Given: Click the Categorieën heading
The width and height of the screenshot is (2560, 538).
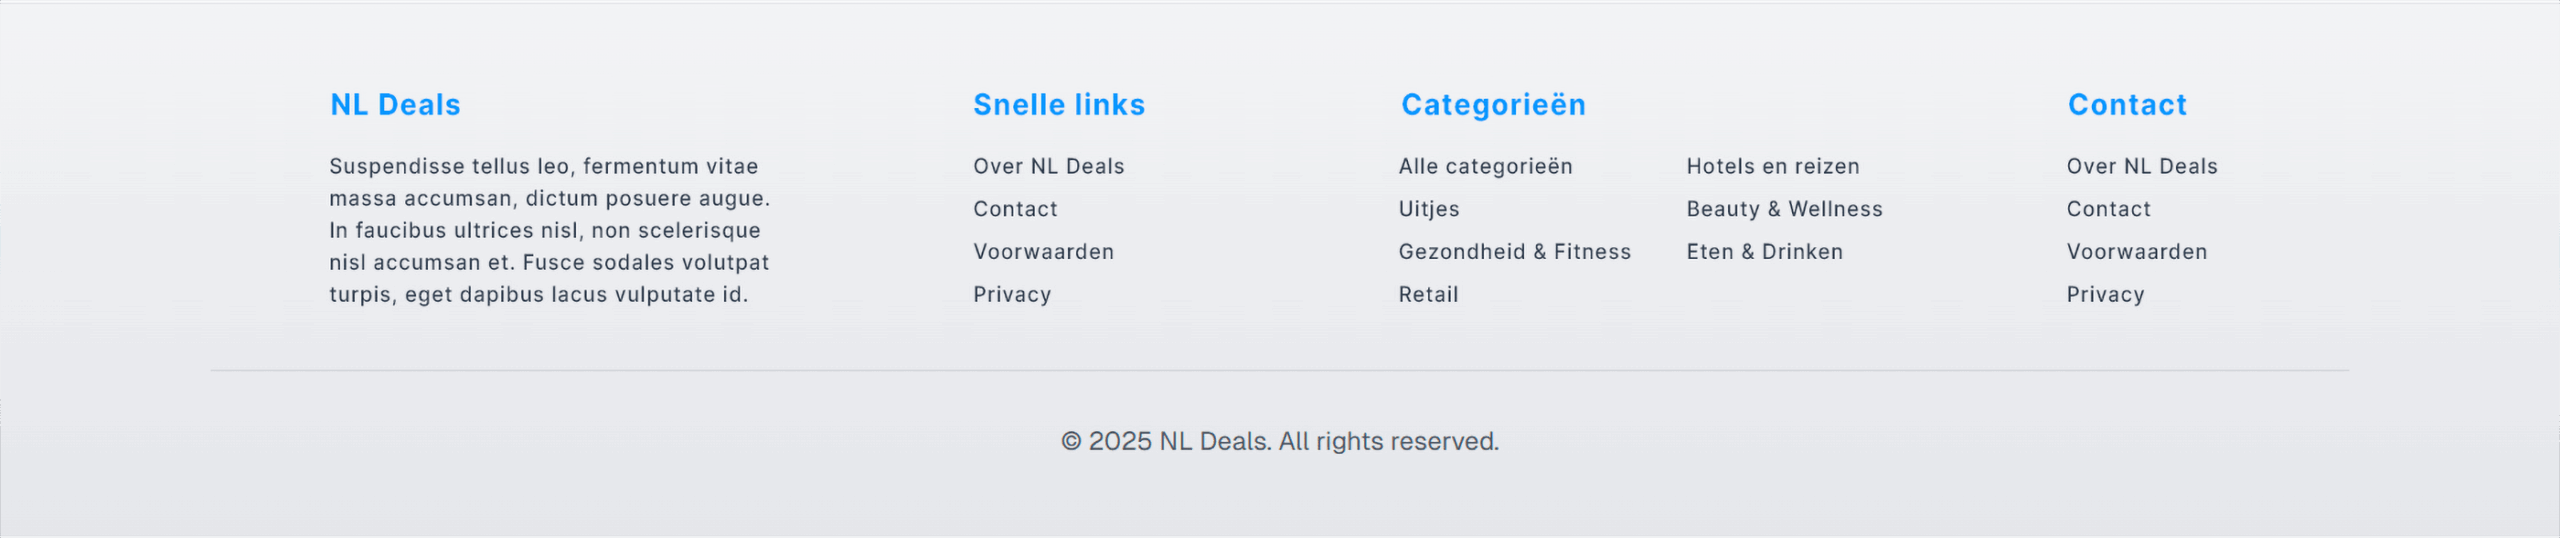Looking at the screenshot, I should [1493, 105].
